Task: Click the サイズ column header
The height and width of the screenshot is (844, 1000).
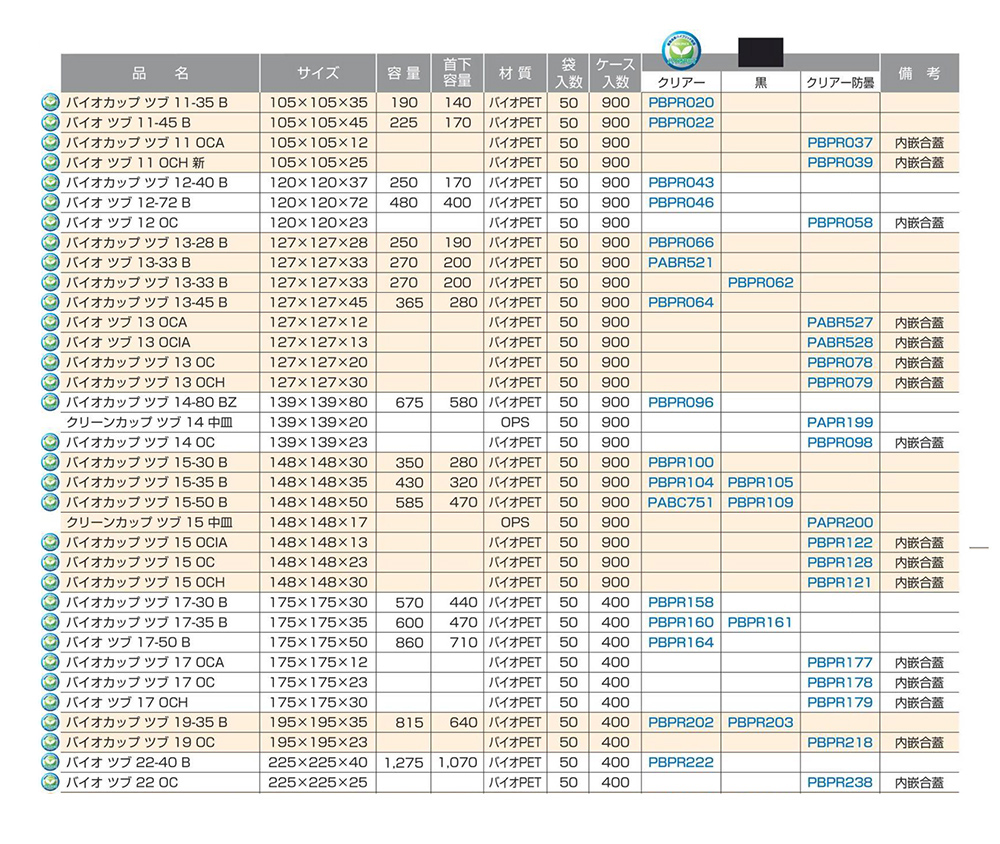Action: pyautogui.click(x=317, y=73)
